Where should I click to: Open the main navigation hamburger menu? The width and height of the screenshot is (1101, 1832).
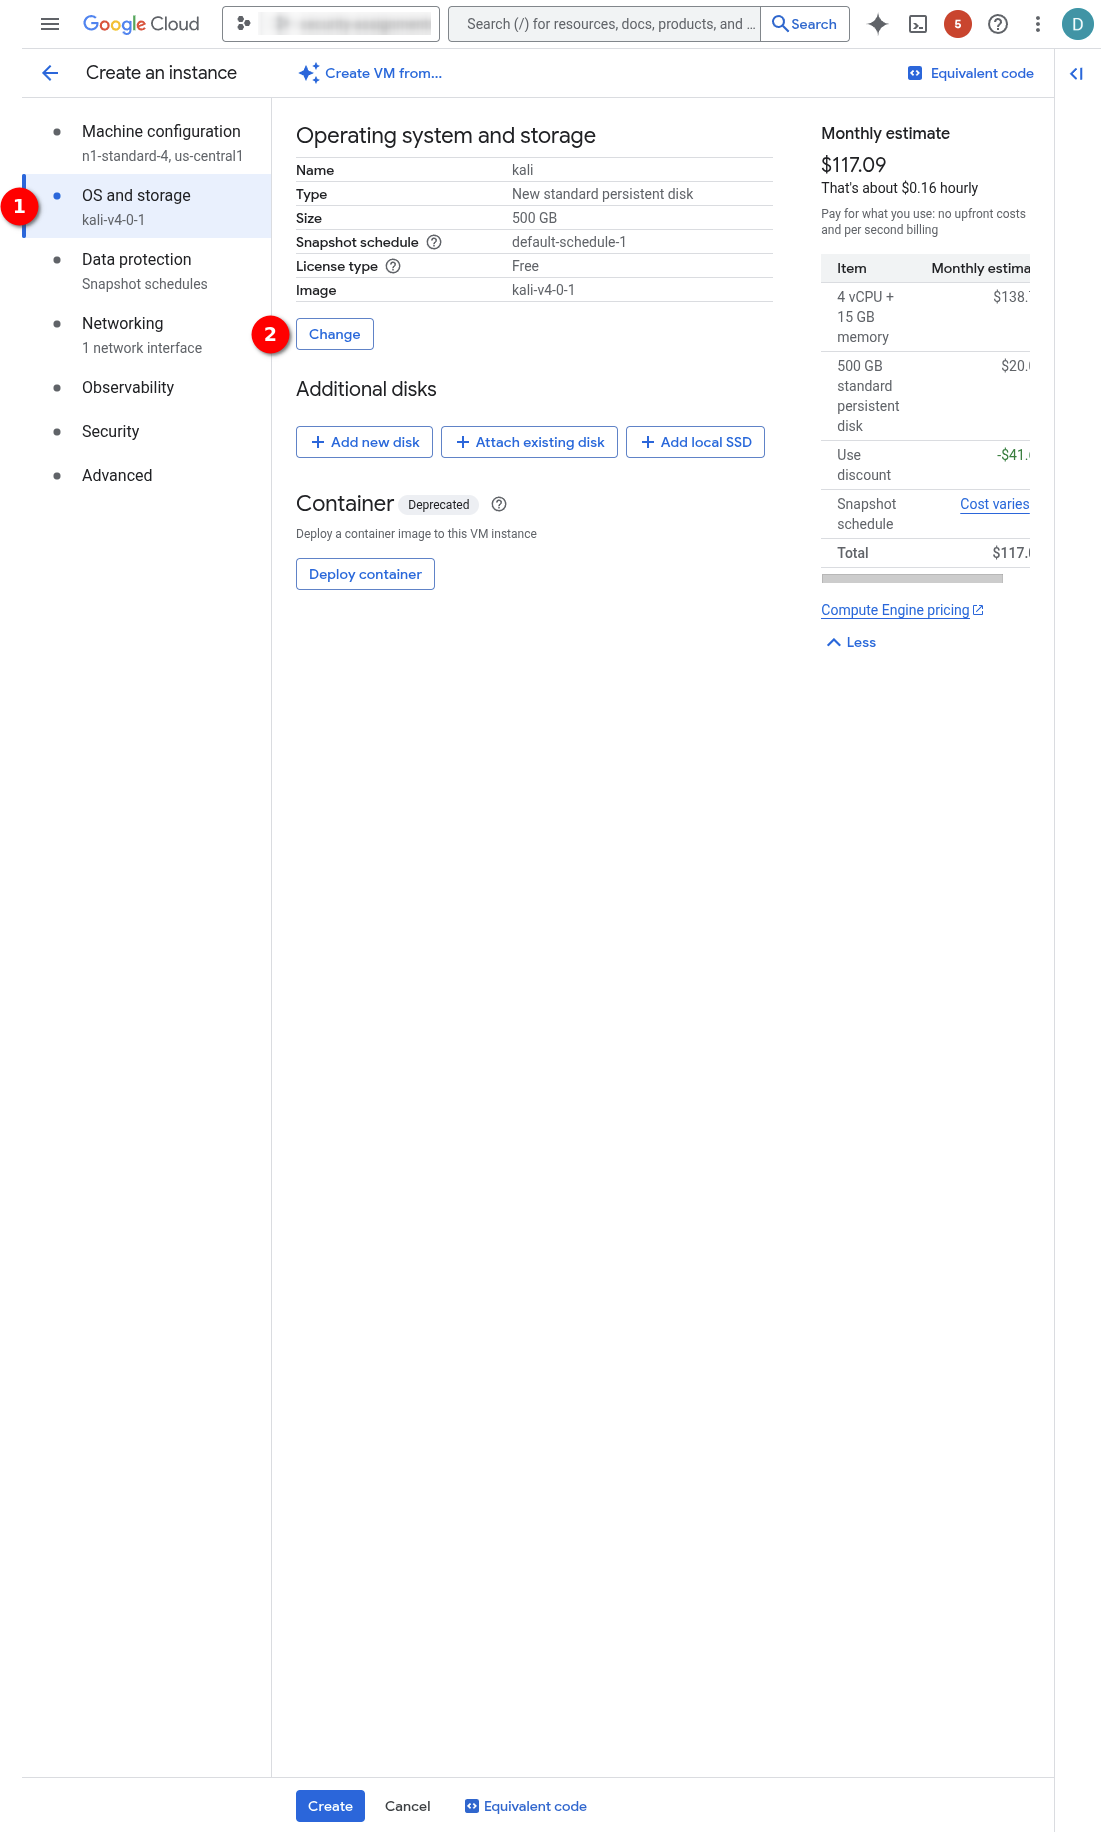click(x=50, y=24)
